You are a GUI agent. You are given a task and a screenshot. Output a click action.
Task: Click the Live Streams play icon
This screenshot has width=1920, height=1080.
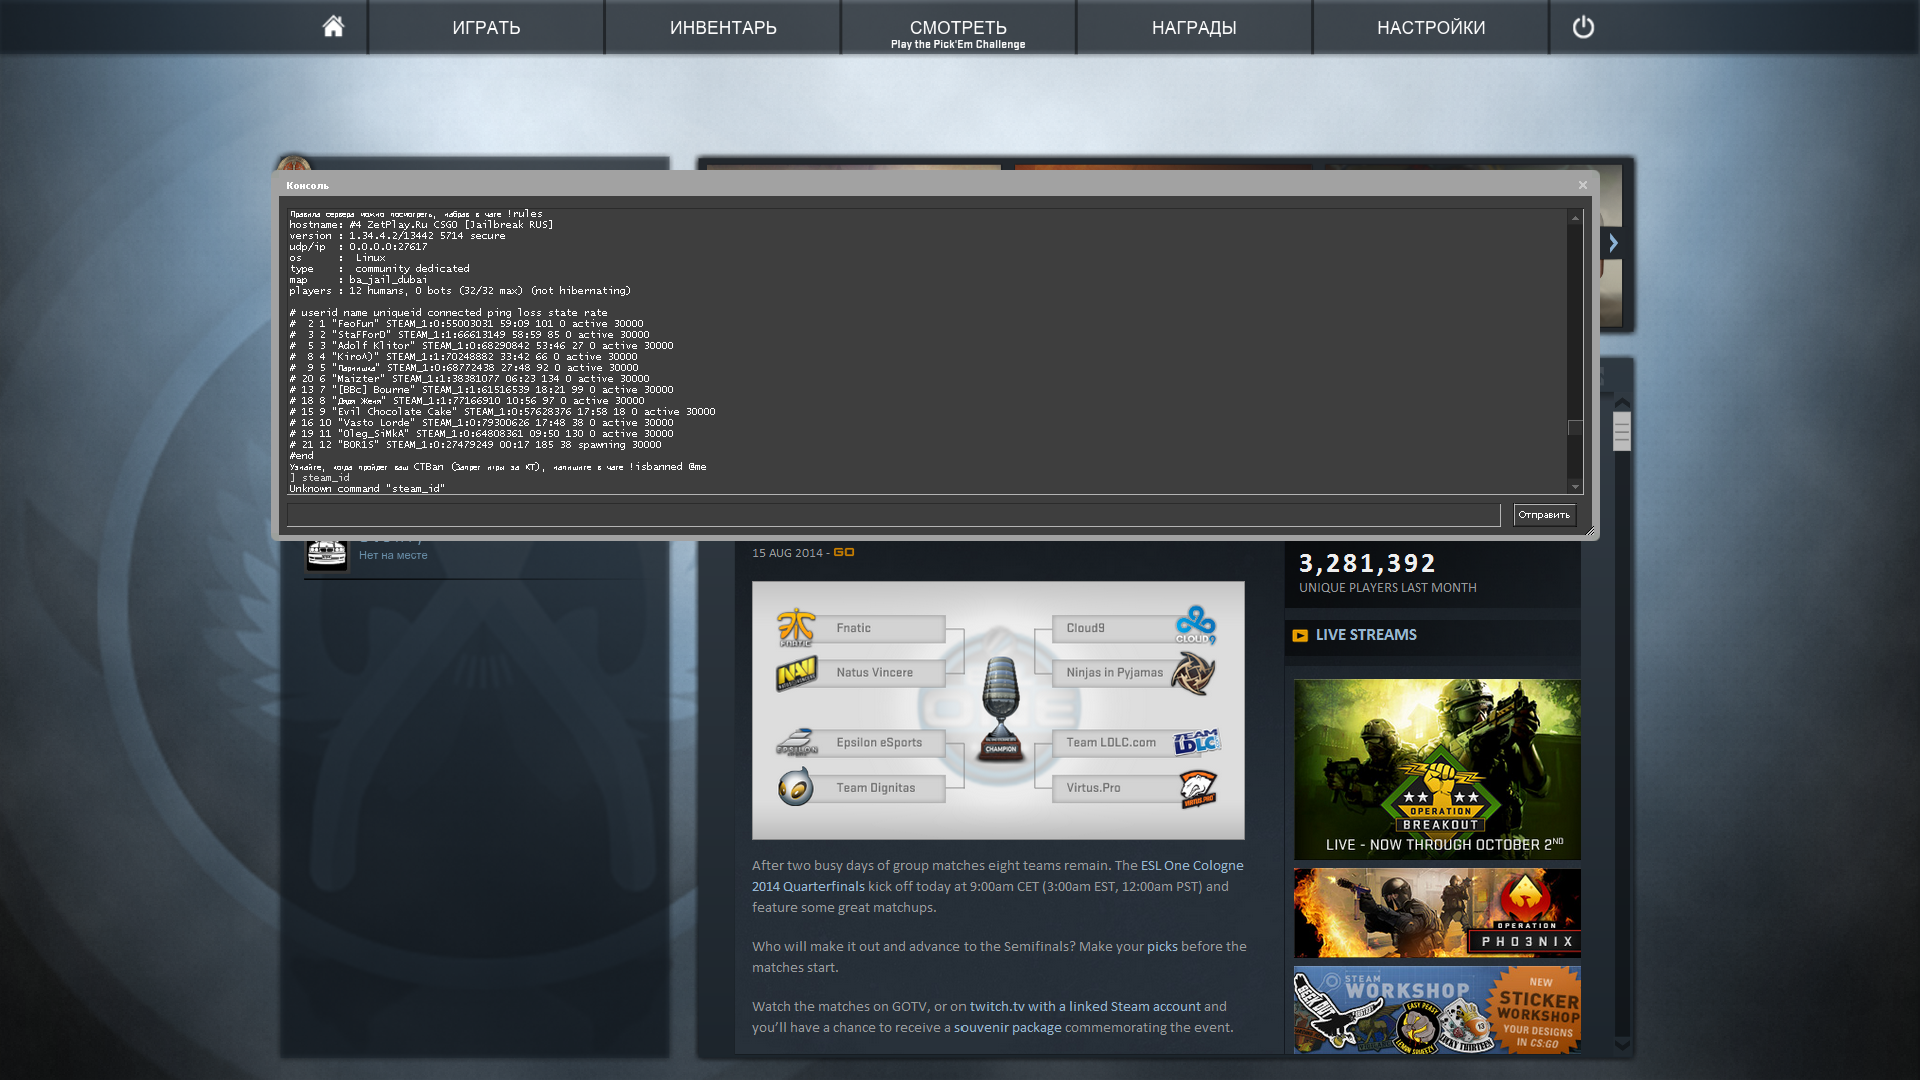pyautogui.click(x=1300, y=635)
